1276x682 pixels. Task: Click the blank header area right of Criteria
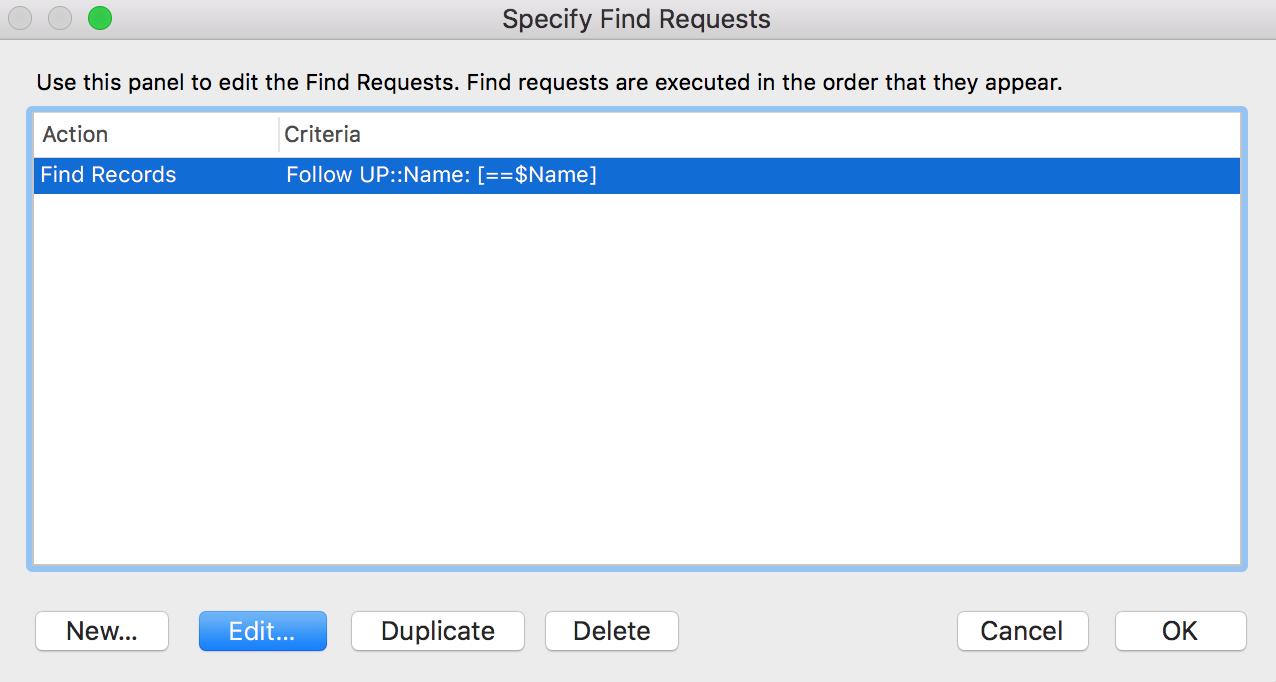pyautogui.click(x=800, y=134)
